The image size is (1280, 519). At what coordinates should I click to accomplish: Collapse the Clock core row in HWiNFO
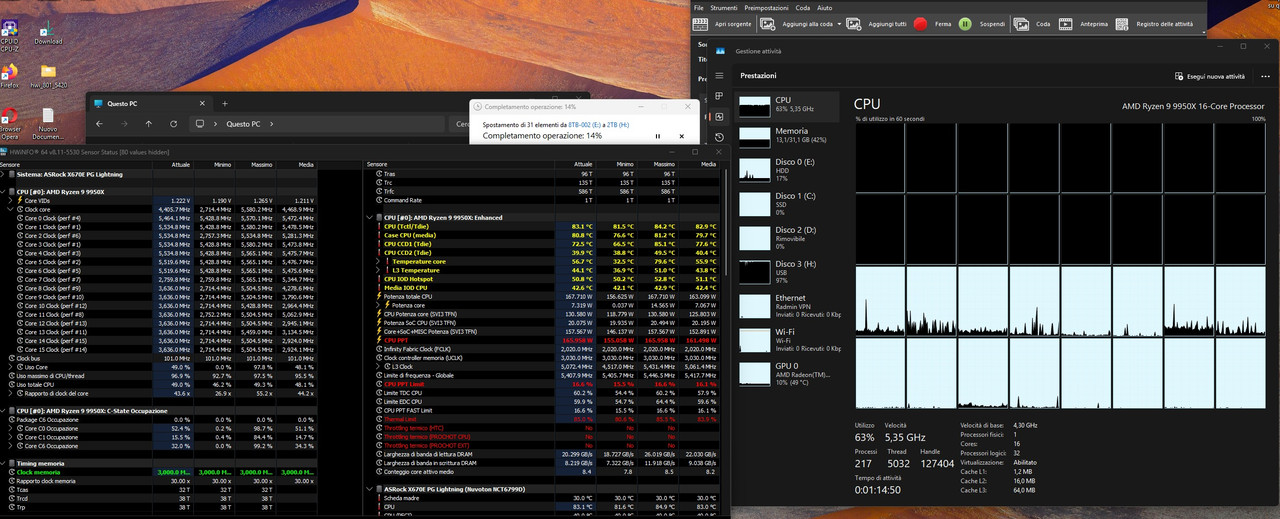[11, 209]
